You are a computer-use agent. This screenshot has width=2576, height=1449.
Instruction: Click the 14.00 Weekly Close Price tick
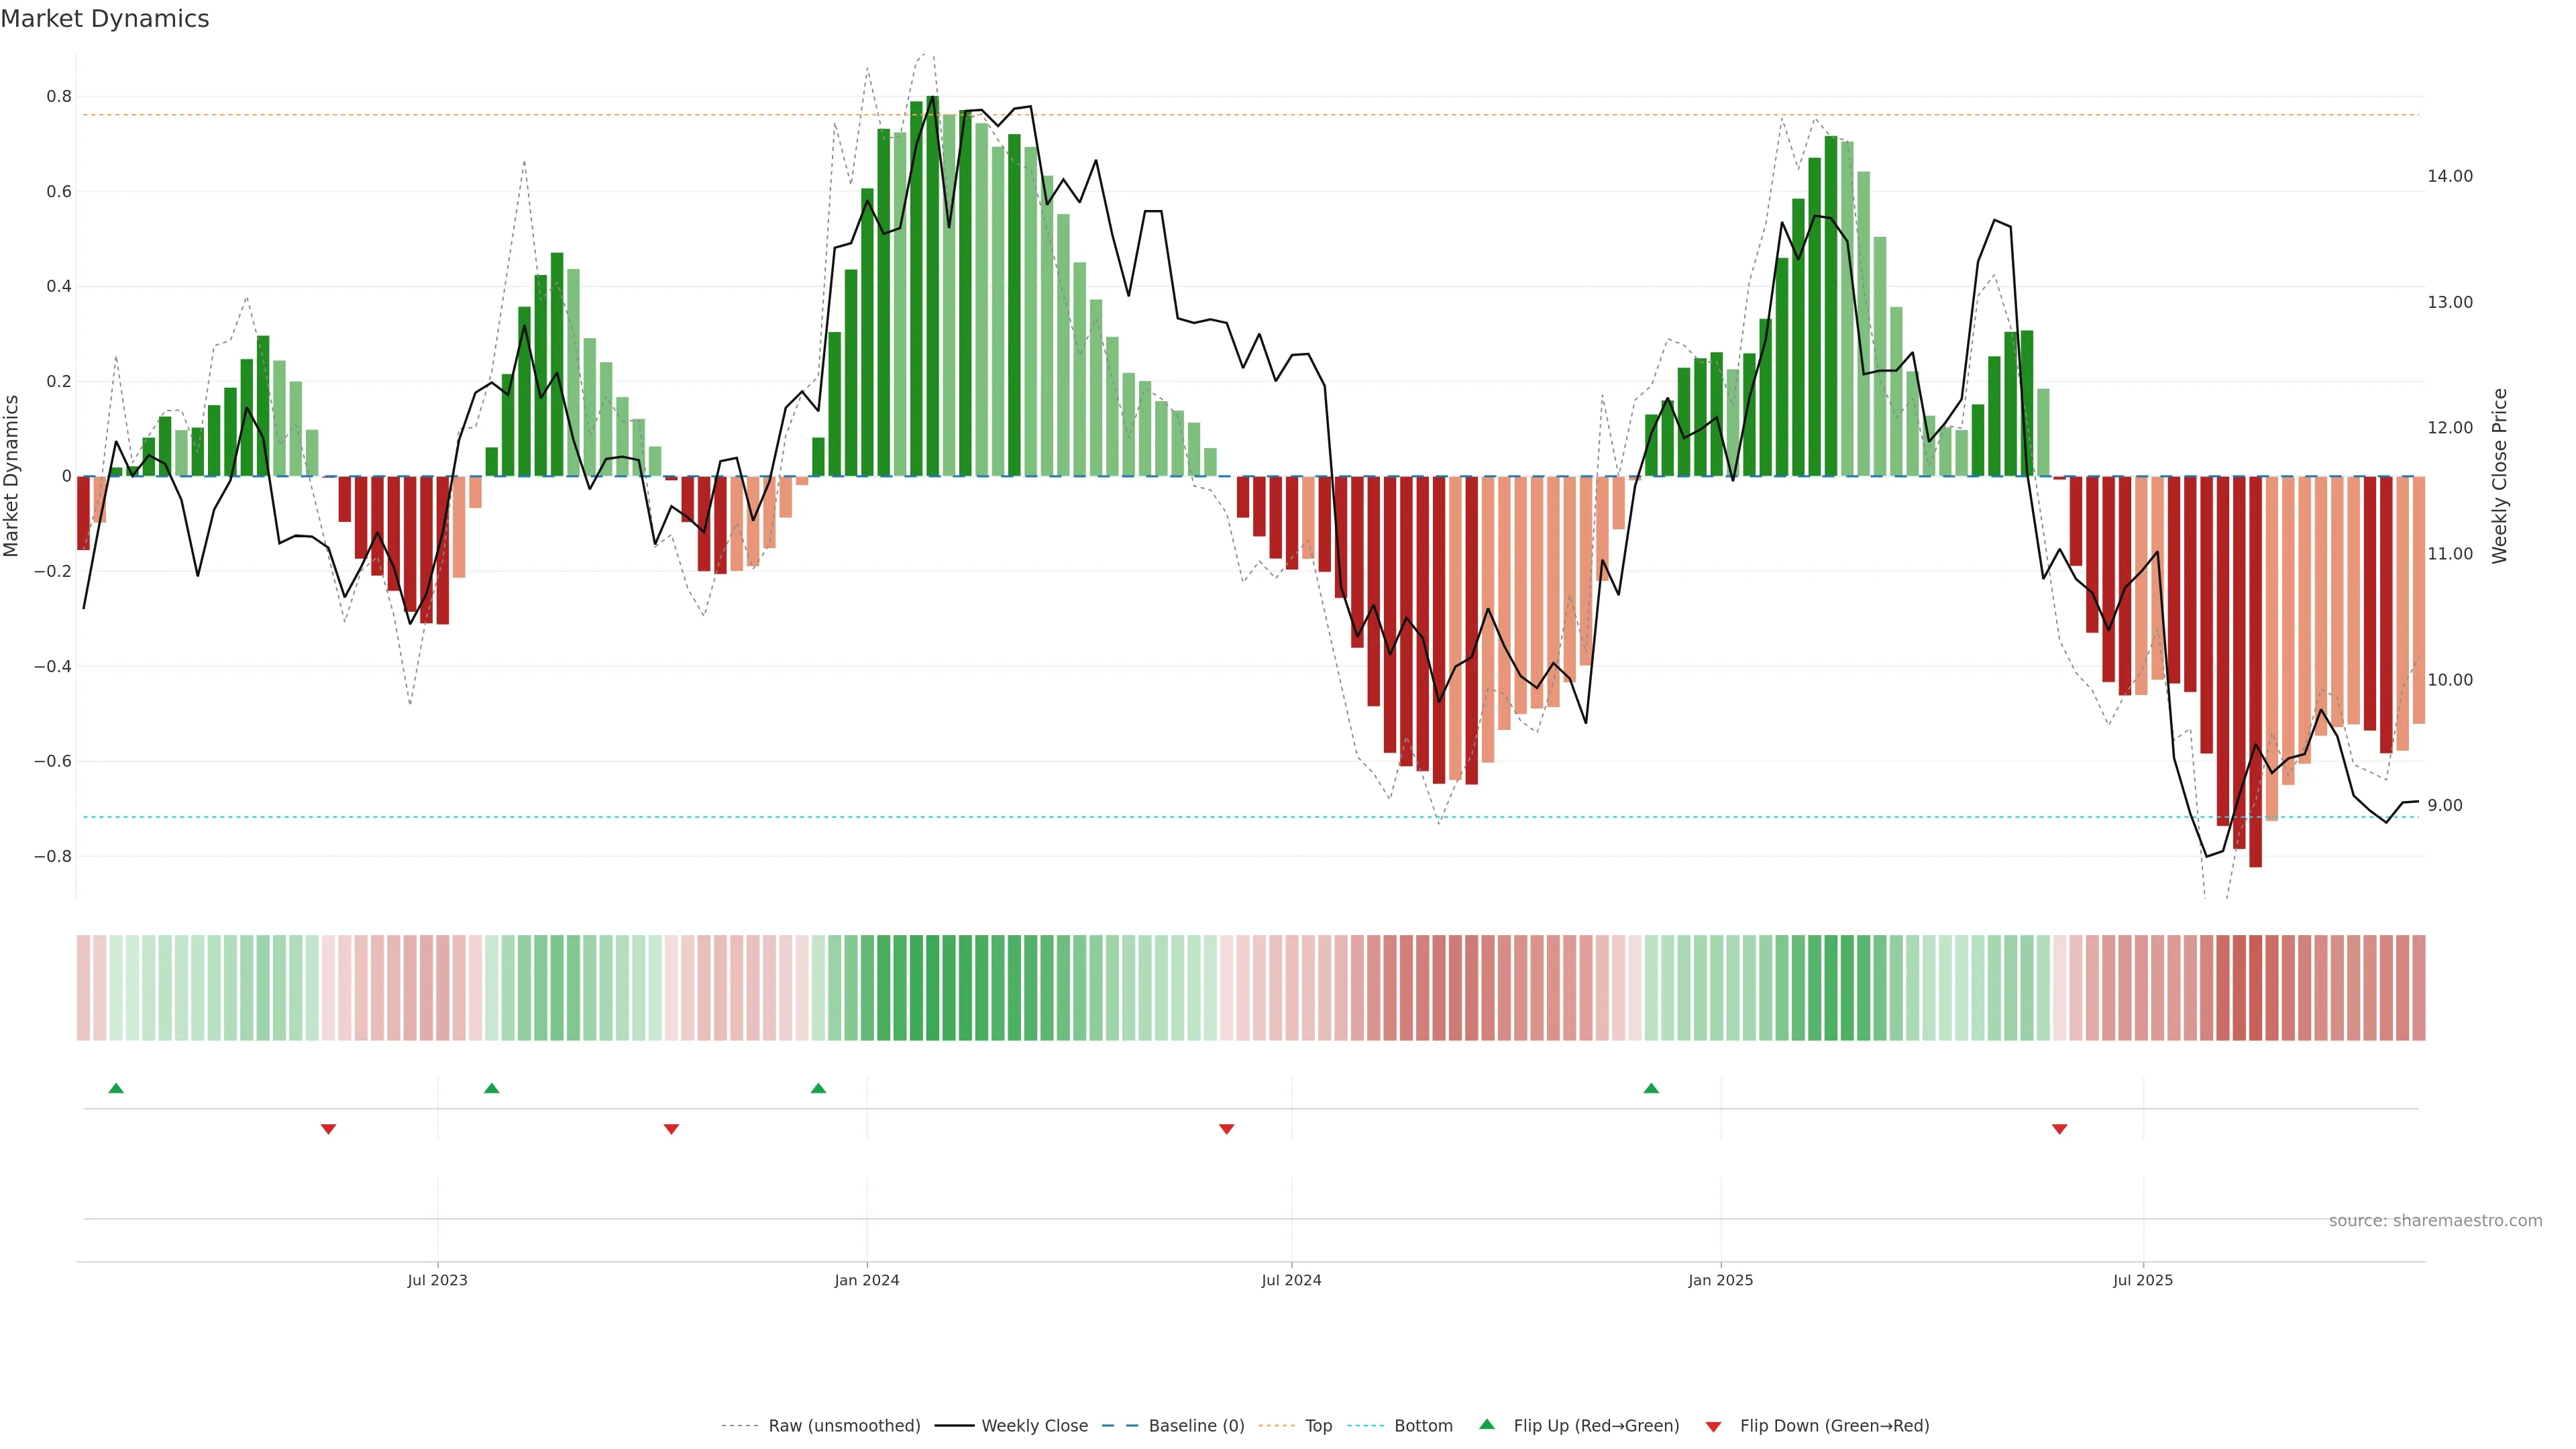click(x=2449, y=176)
